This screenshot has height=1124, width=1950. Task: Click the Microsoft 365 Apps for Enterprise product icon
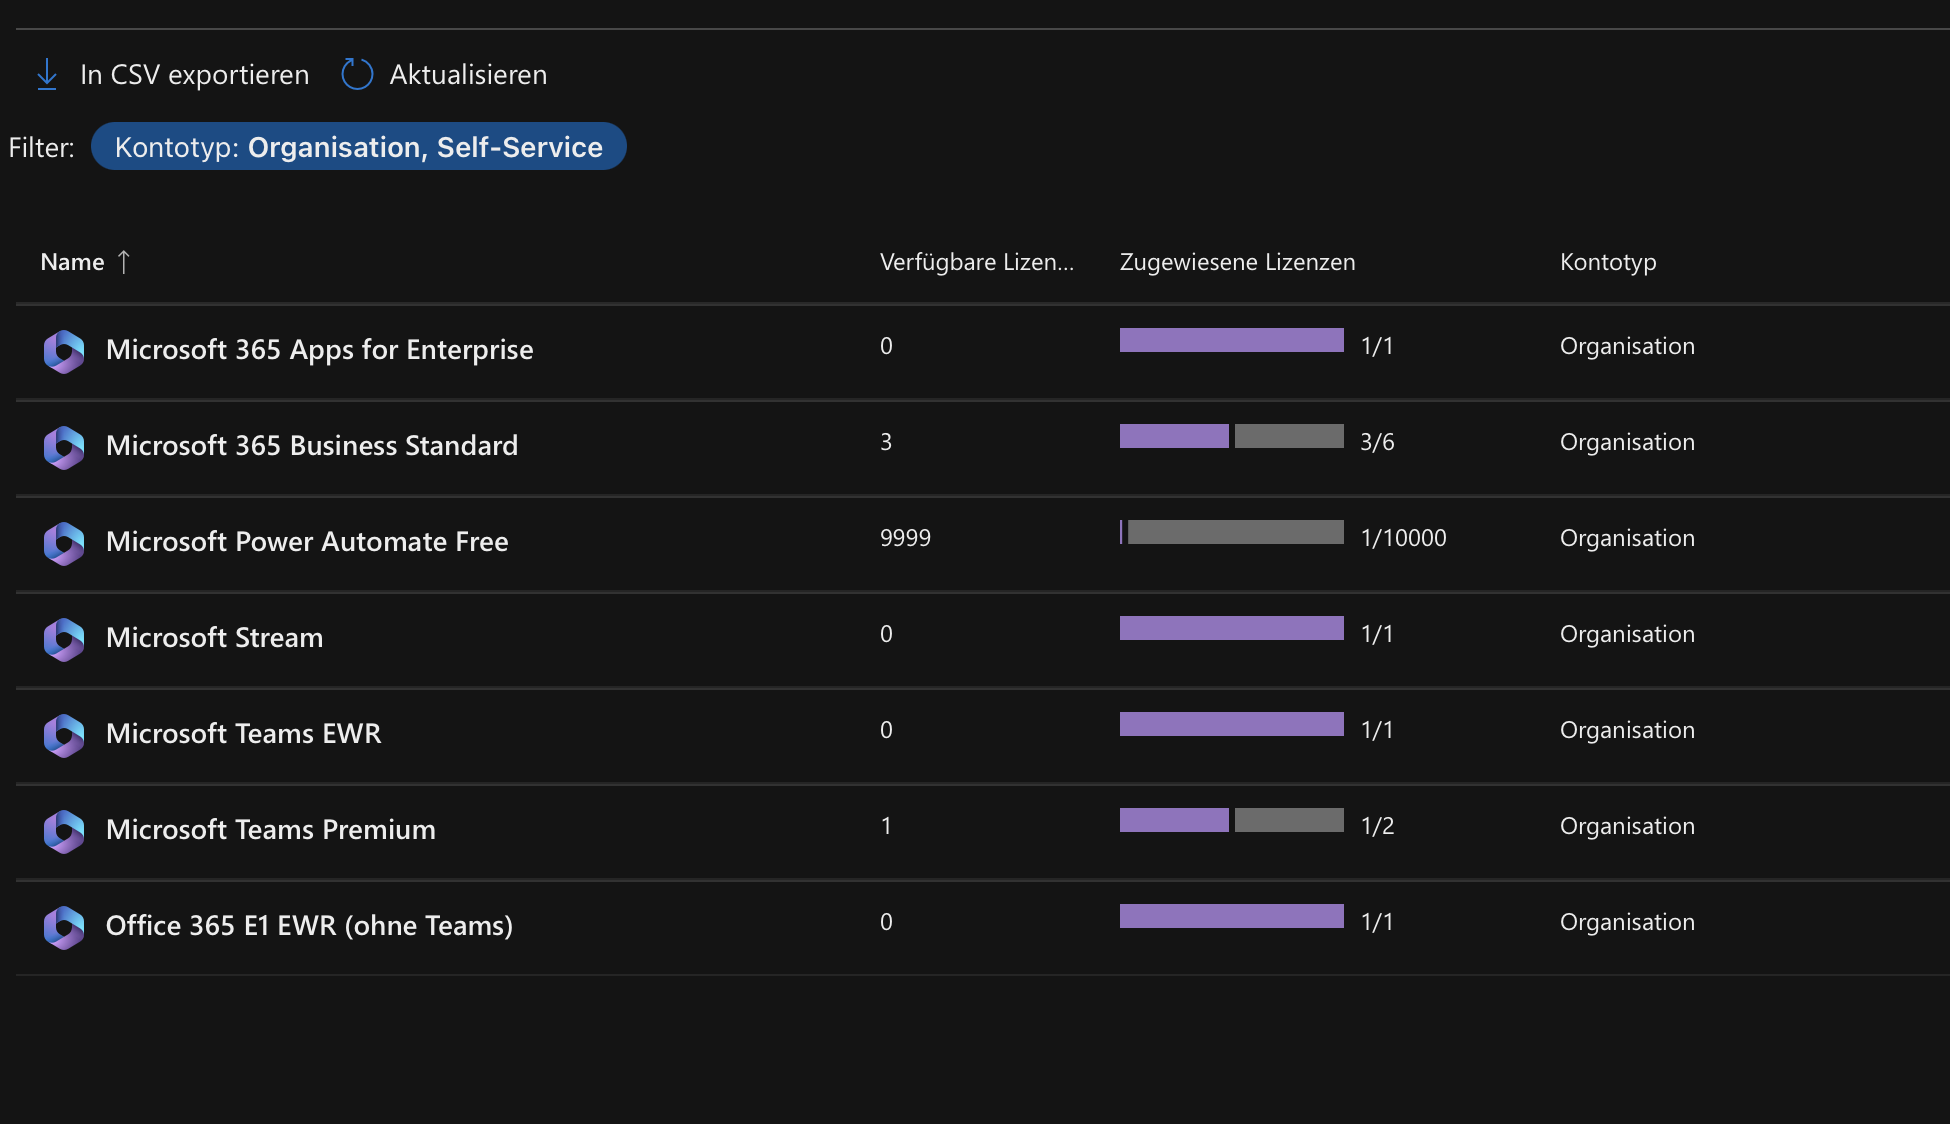tap(64, 351)
